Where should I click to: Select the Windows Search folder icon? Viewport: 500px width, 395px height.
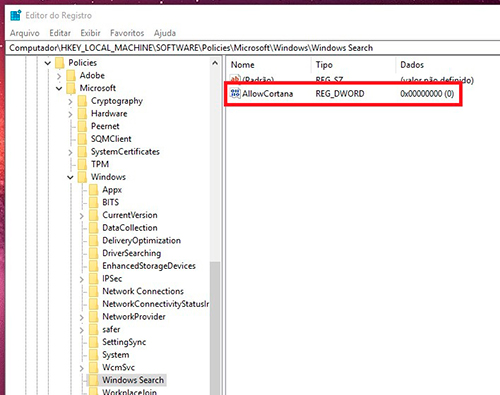point(93,380)
